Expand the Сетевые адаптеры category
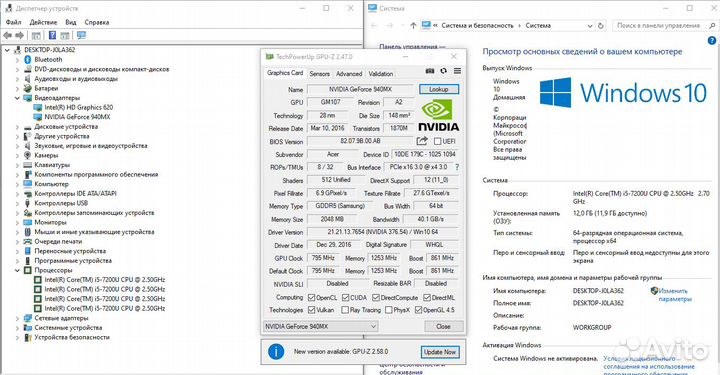Viewport: 720px width, 375px height. tap(17, 318)
